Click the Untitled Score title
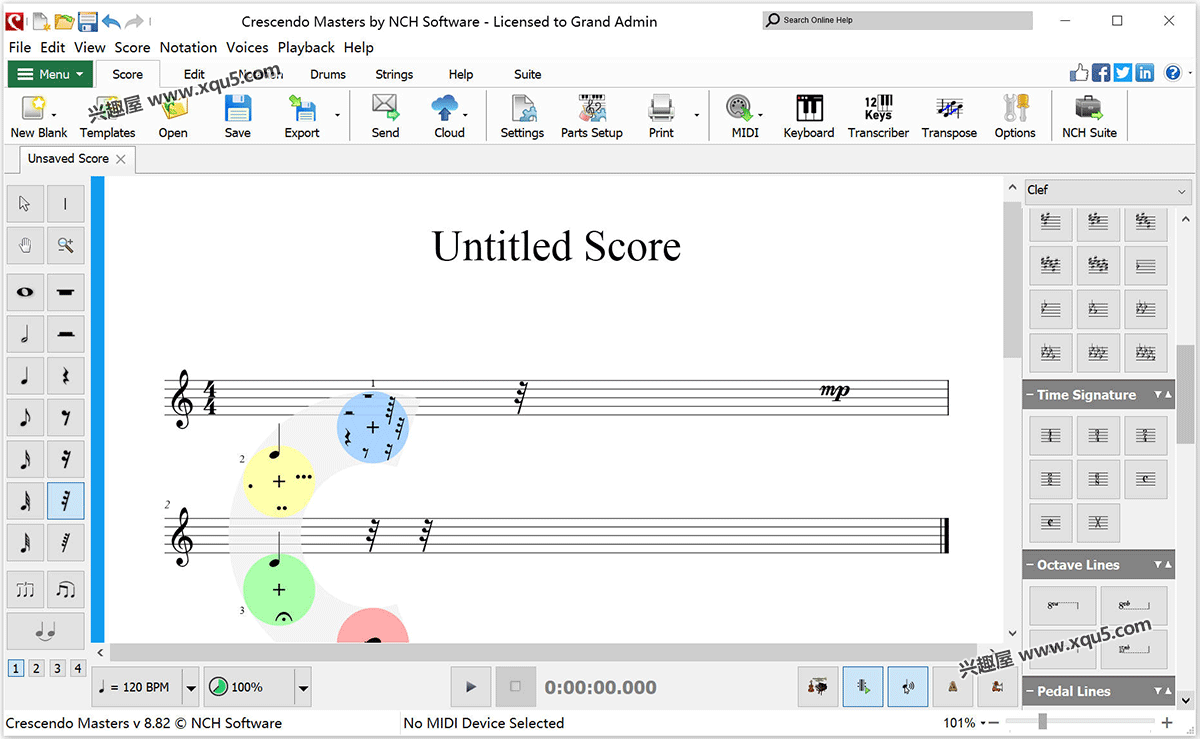This screenshot has height=739, width=1200. [556, 246]
